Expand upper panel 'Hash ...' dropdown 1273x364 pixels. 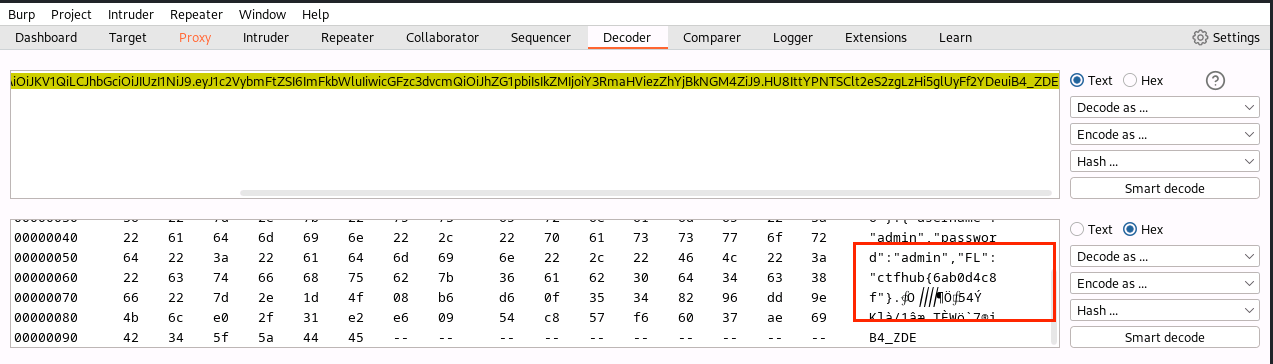click(x=1164, y=161)
